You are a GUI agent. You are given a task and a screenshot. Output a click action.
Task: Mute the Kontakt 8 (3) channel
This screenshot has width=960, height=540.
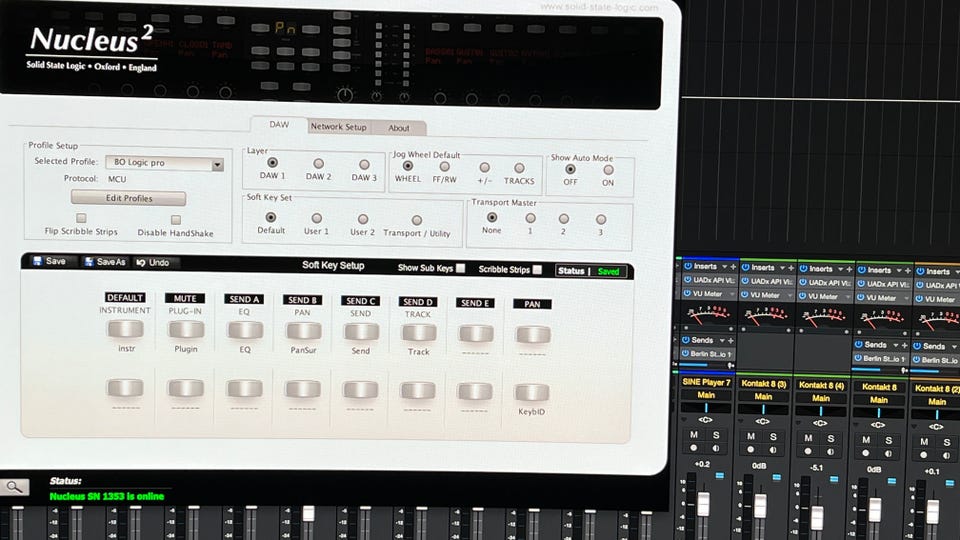(x=751, y=437)
